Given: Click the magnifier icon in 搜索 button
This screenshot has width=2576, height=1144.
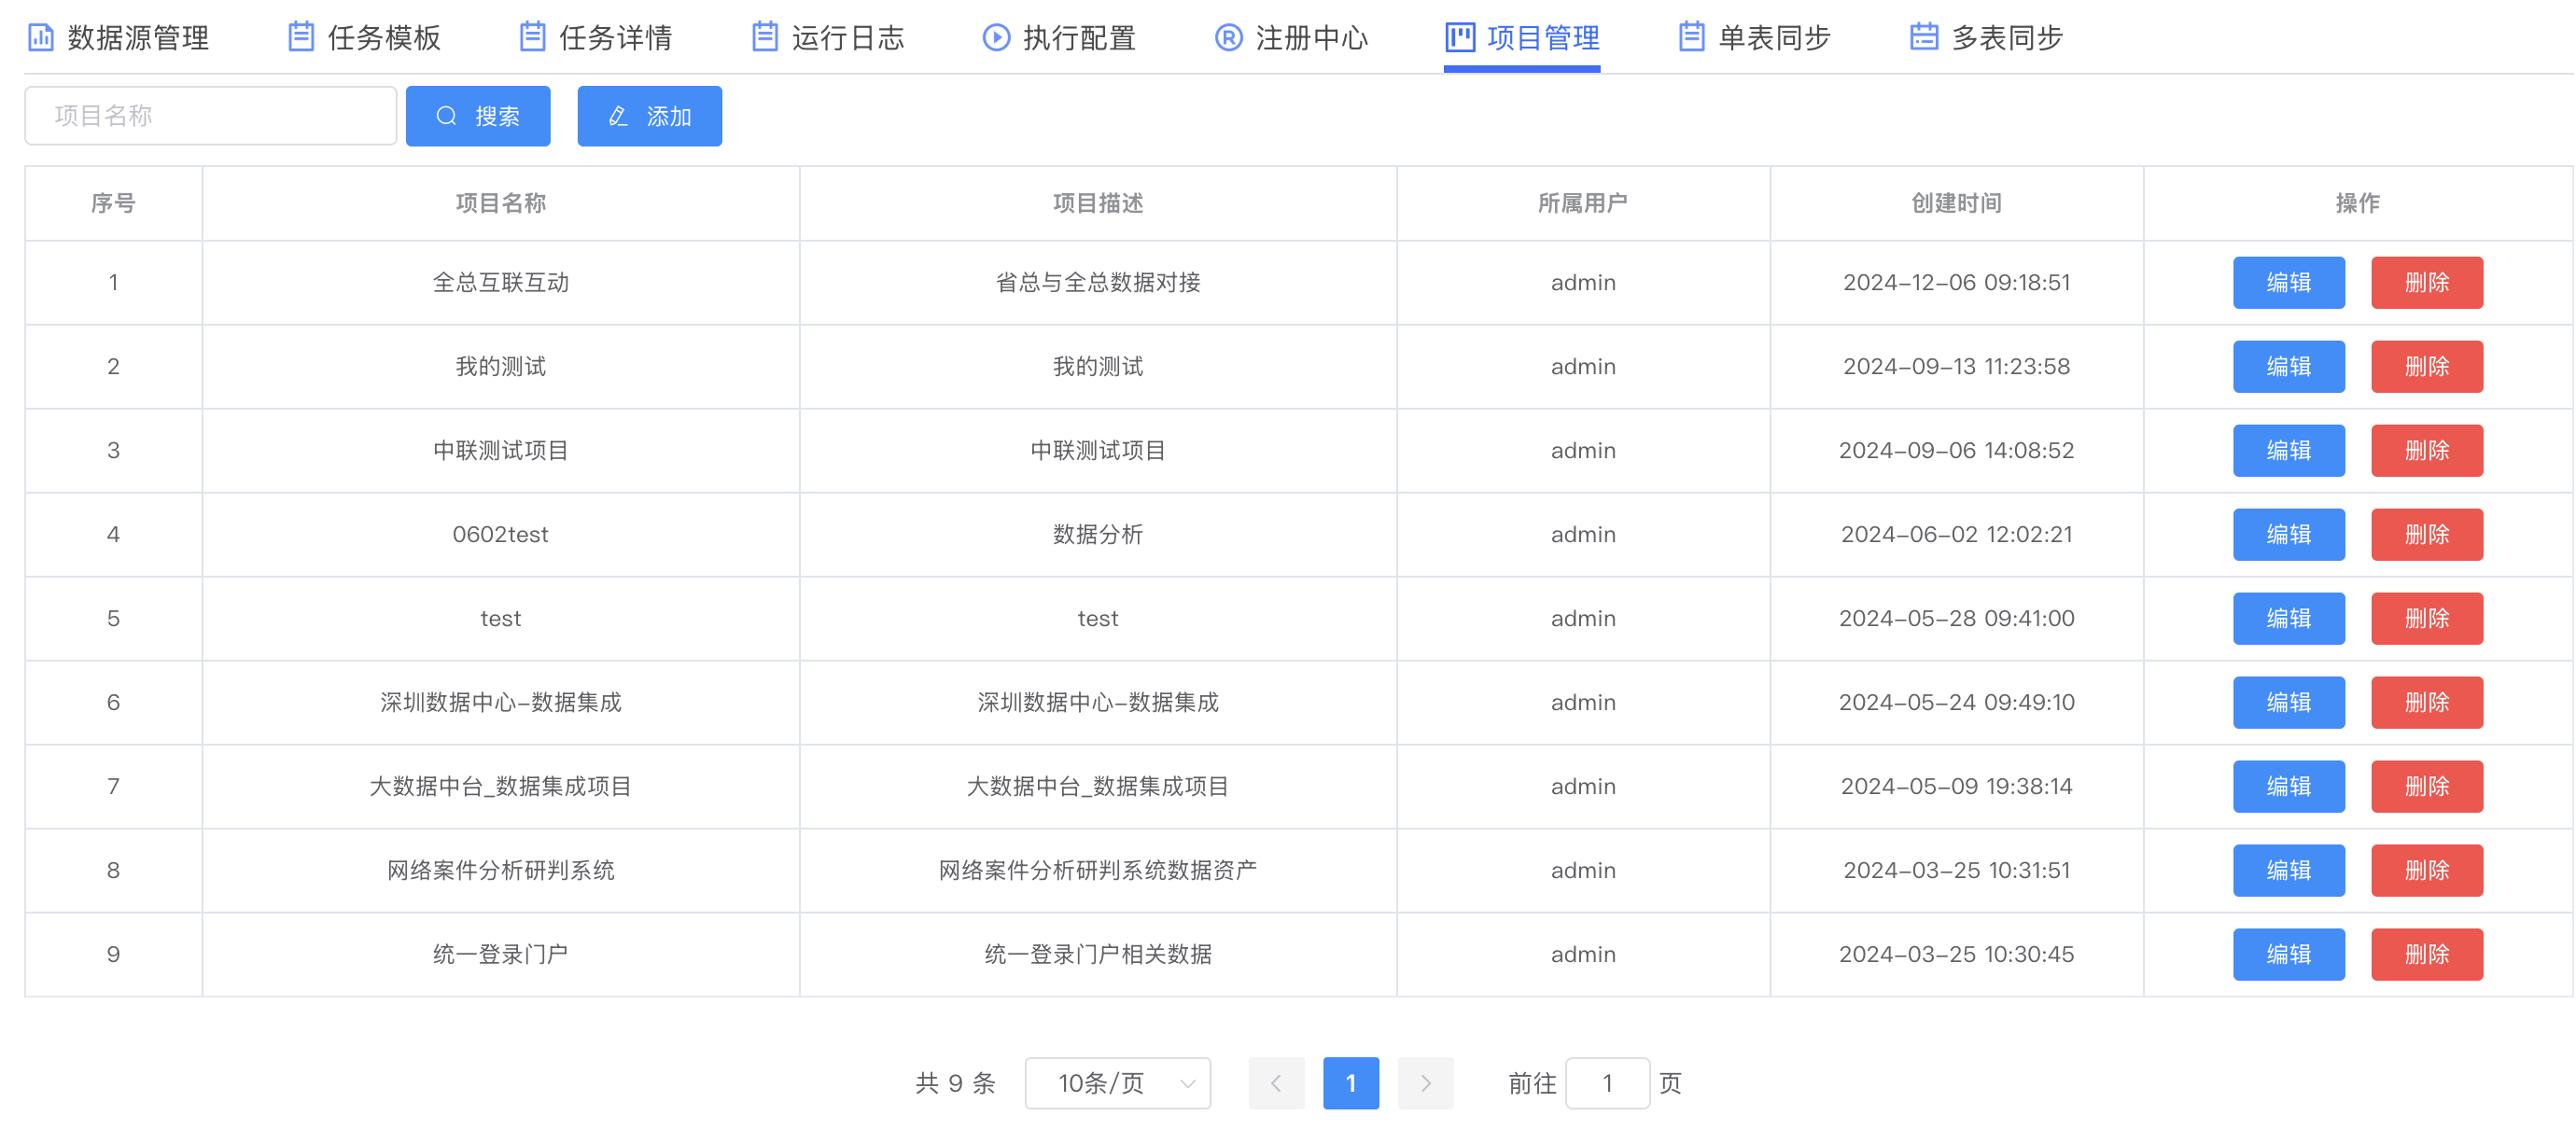Looking at the screenshot, I should pyautogui.click(x=447, y=116).
